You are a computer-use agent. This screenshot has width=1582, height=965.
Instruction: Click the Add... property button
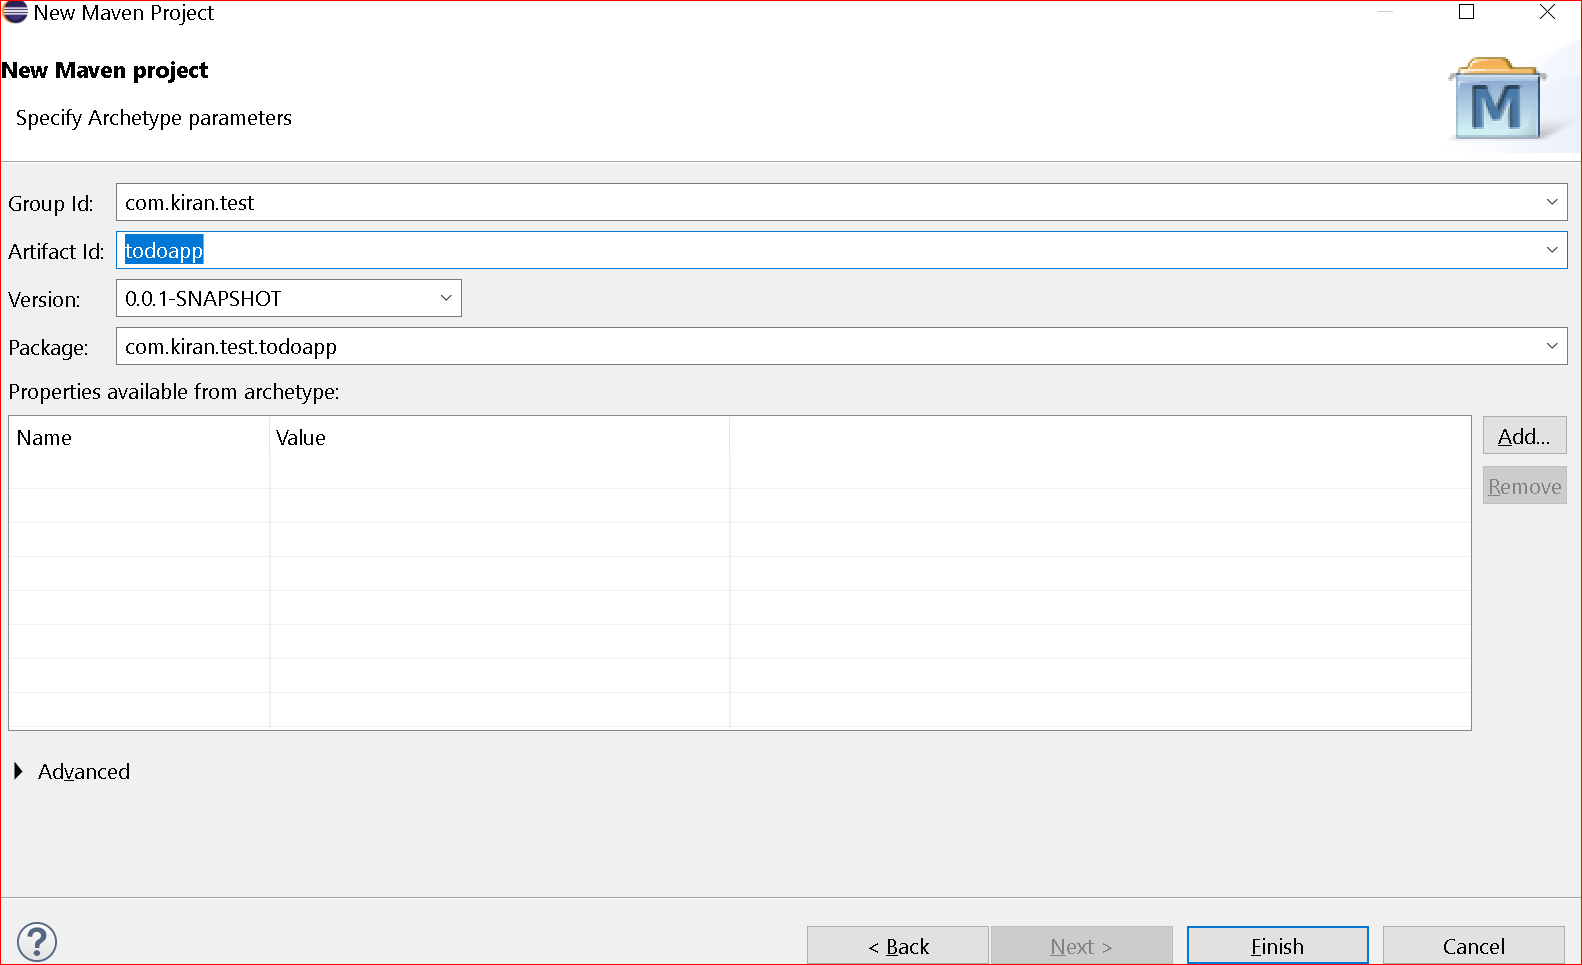click(x=1524, y=436)
